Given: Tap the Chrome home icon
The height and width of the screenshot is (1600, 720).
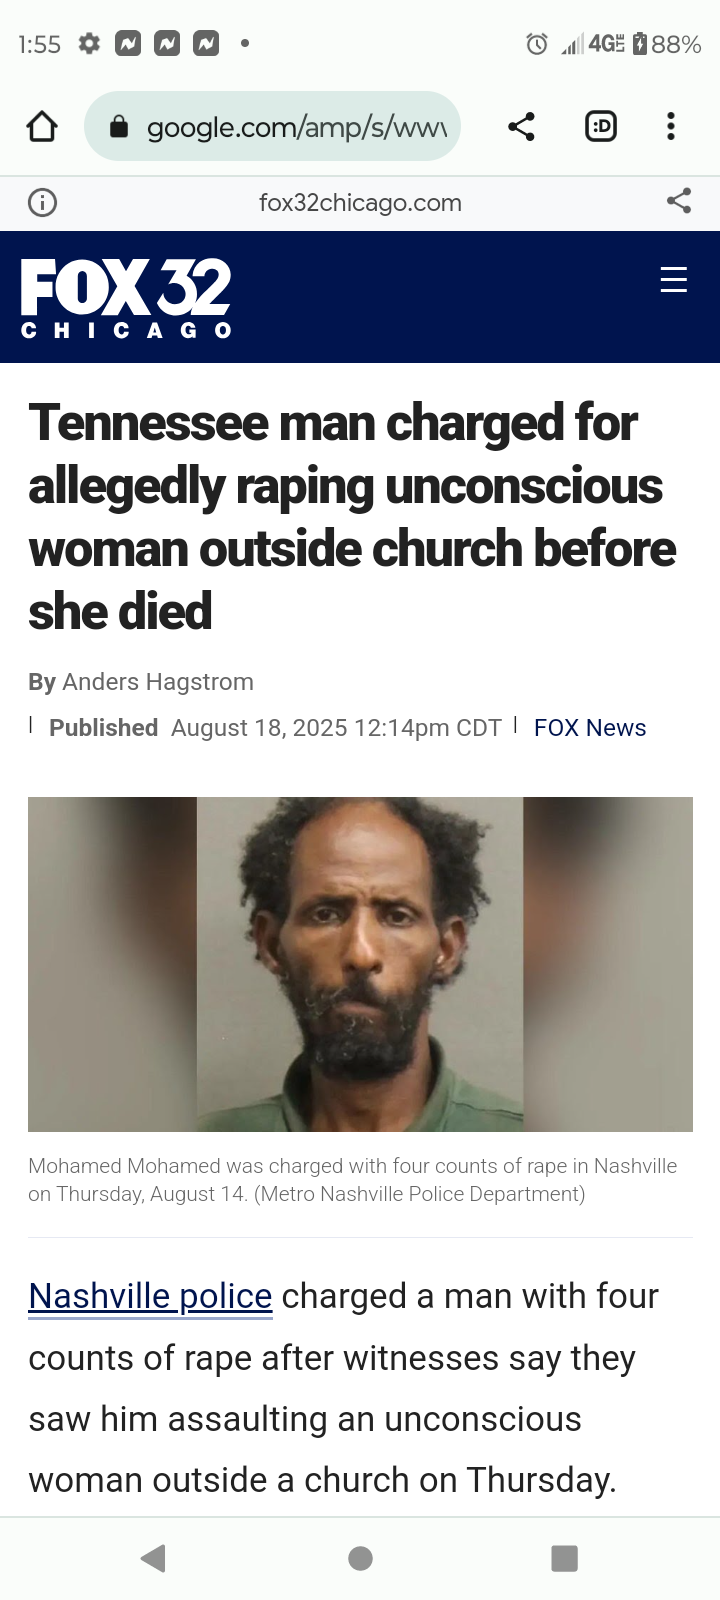Looking at the screenshot, I should coord(42,126).
